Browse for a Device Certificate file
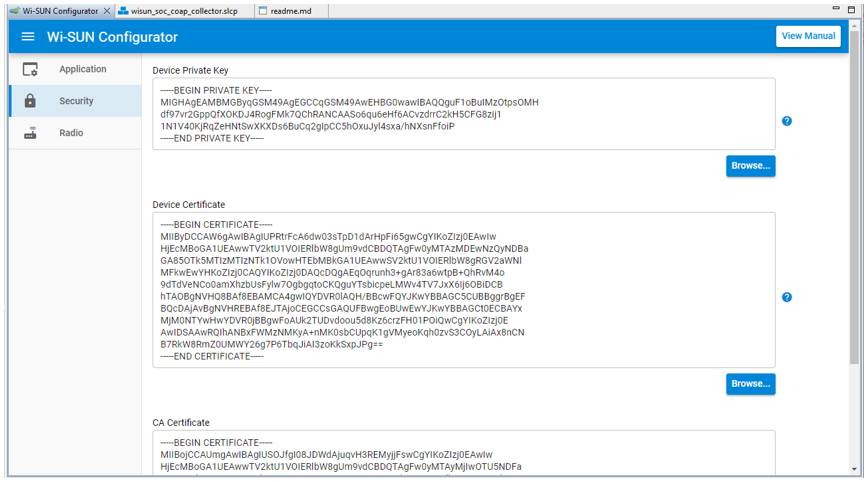 [750, 384]
